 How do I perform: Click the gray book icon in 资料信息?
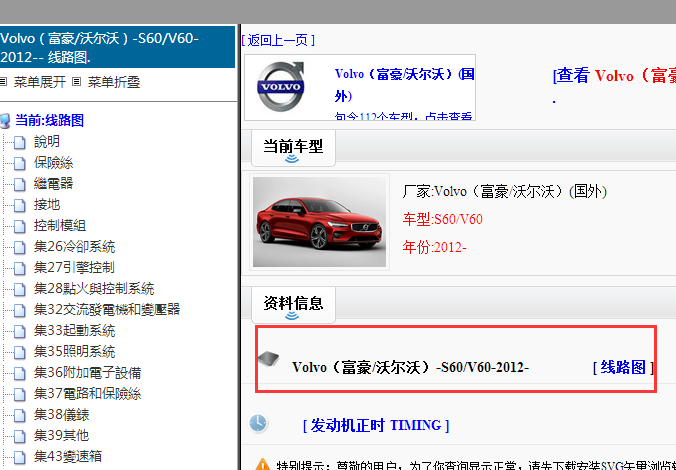[x=269, y=359]
